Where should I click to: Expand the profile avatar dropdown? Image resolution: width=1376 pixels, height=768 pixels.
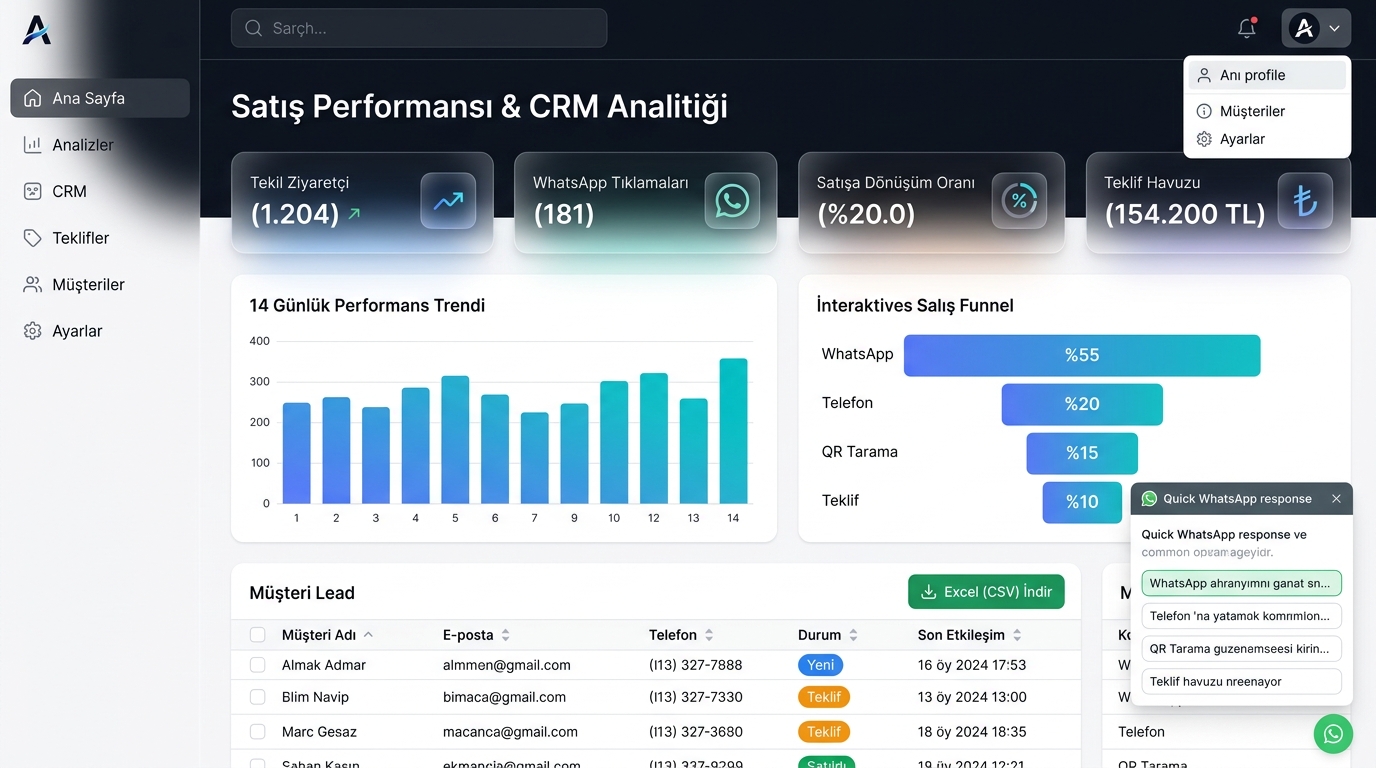pyautogui.click(x=1316, y=28)
